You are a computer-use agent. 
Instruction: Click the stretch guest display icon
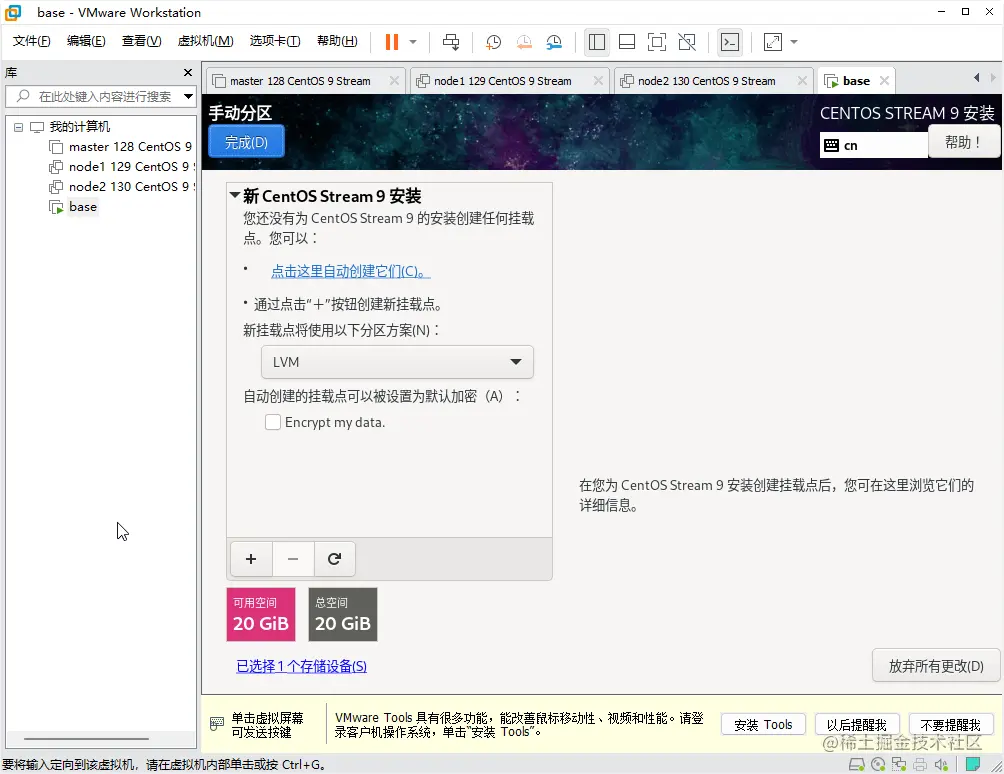click(x=773, y=42)
